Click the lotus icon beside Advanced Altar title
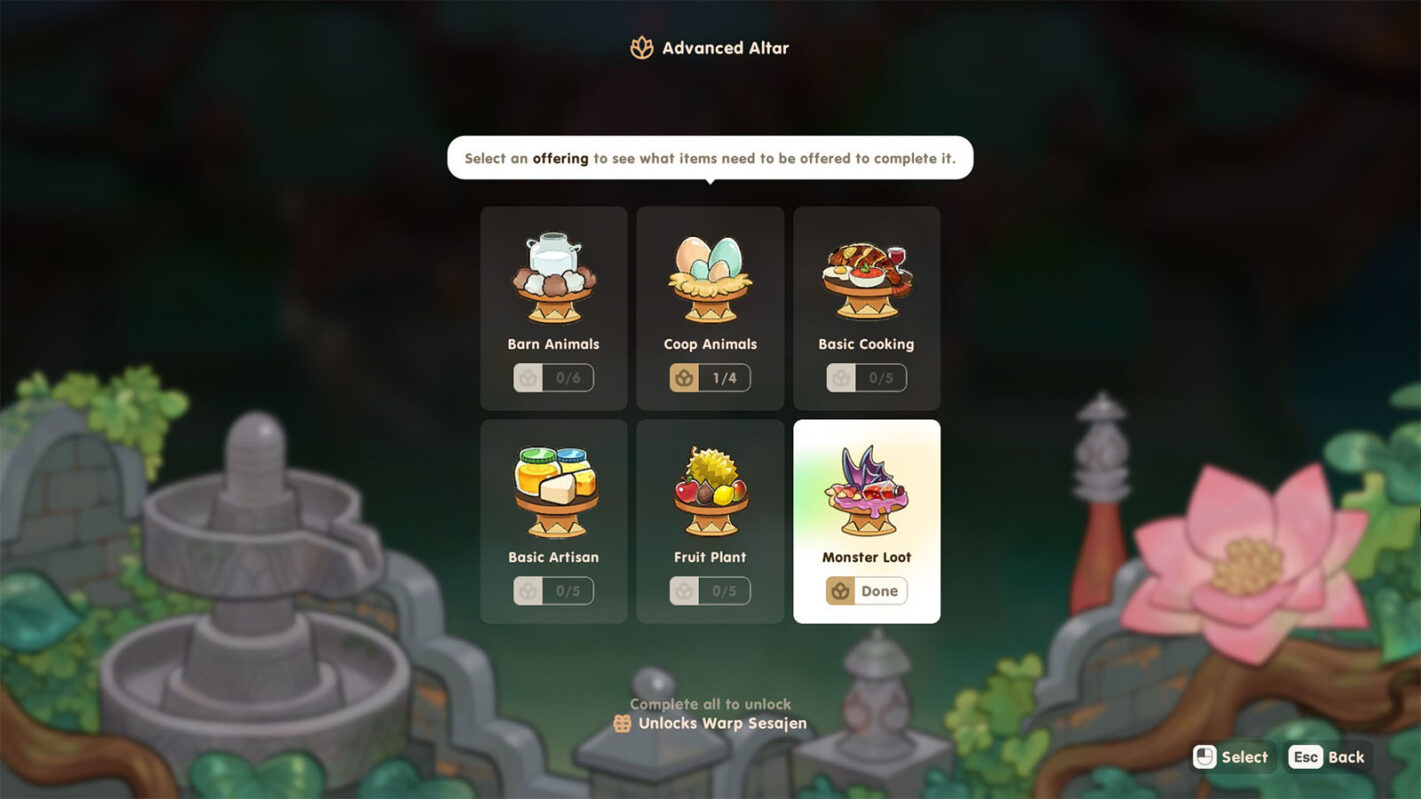Image resolution: width=1421 pixels, height=799 pixels. (642, 47)
